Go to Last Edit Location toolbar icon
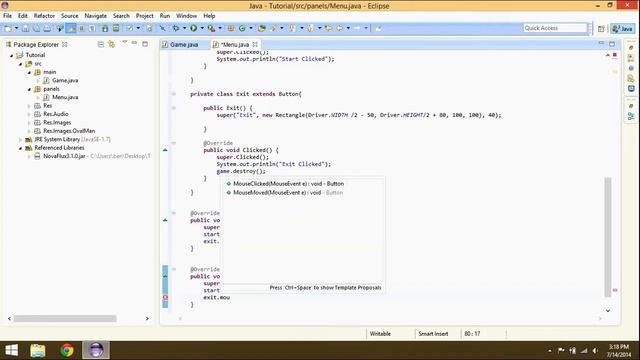Viewport: 640px width, 360px height. pos(329,28)
